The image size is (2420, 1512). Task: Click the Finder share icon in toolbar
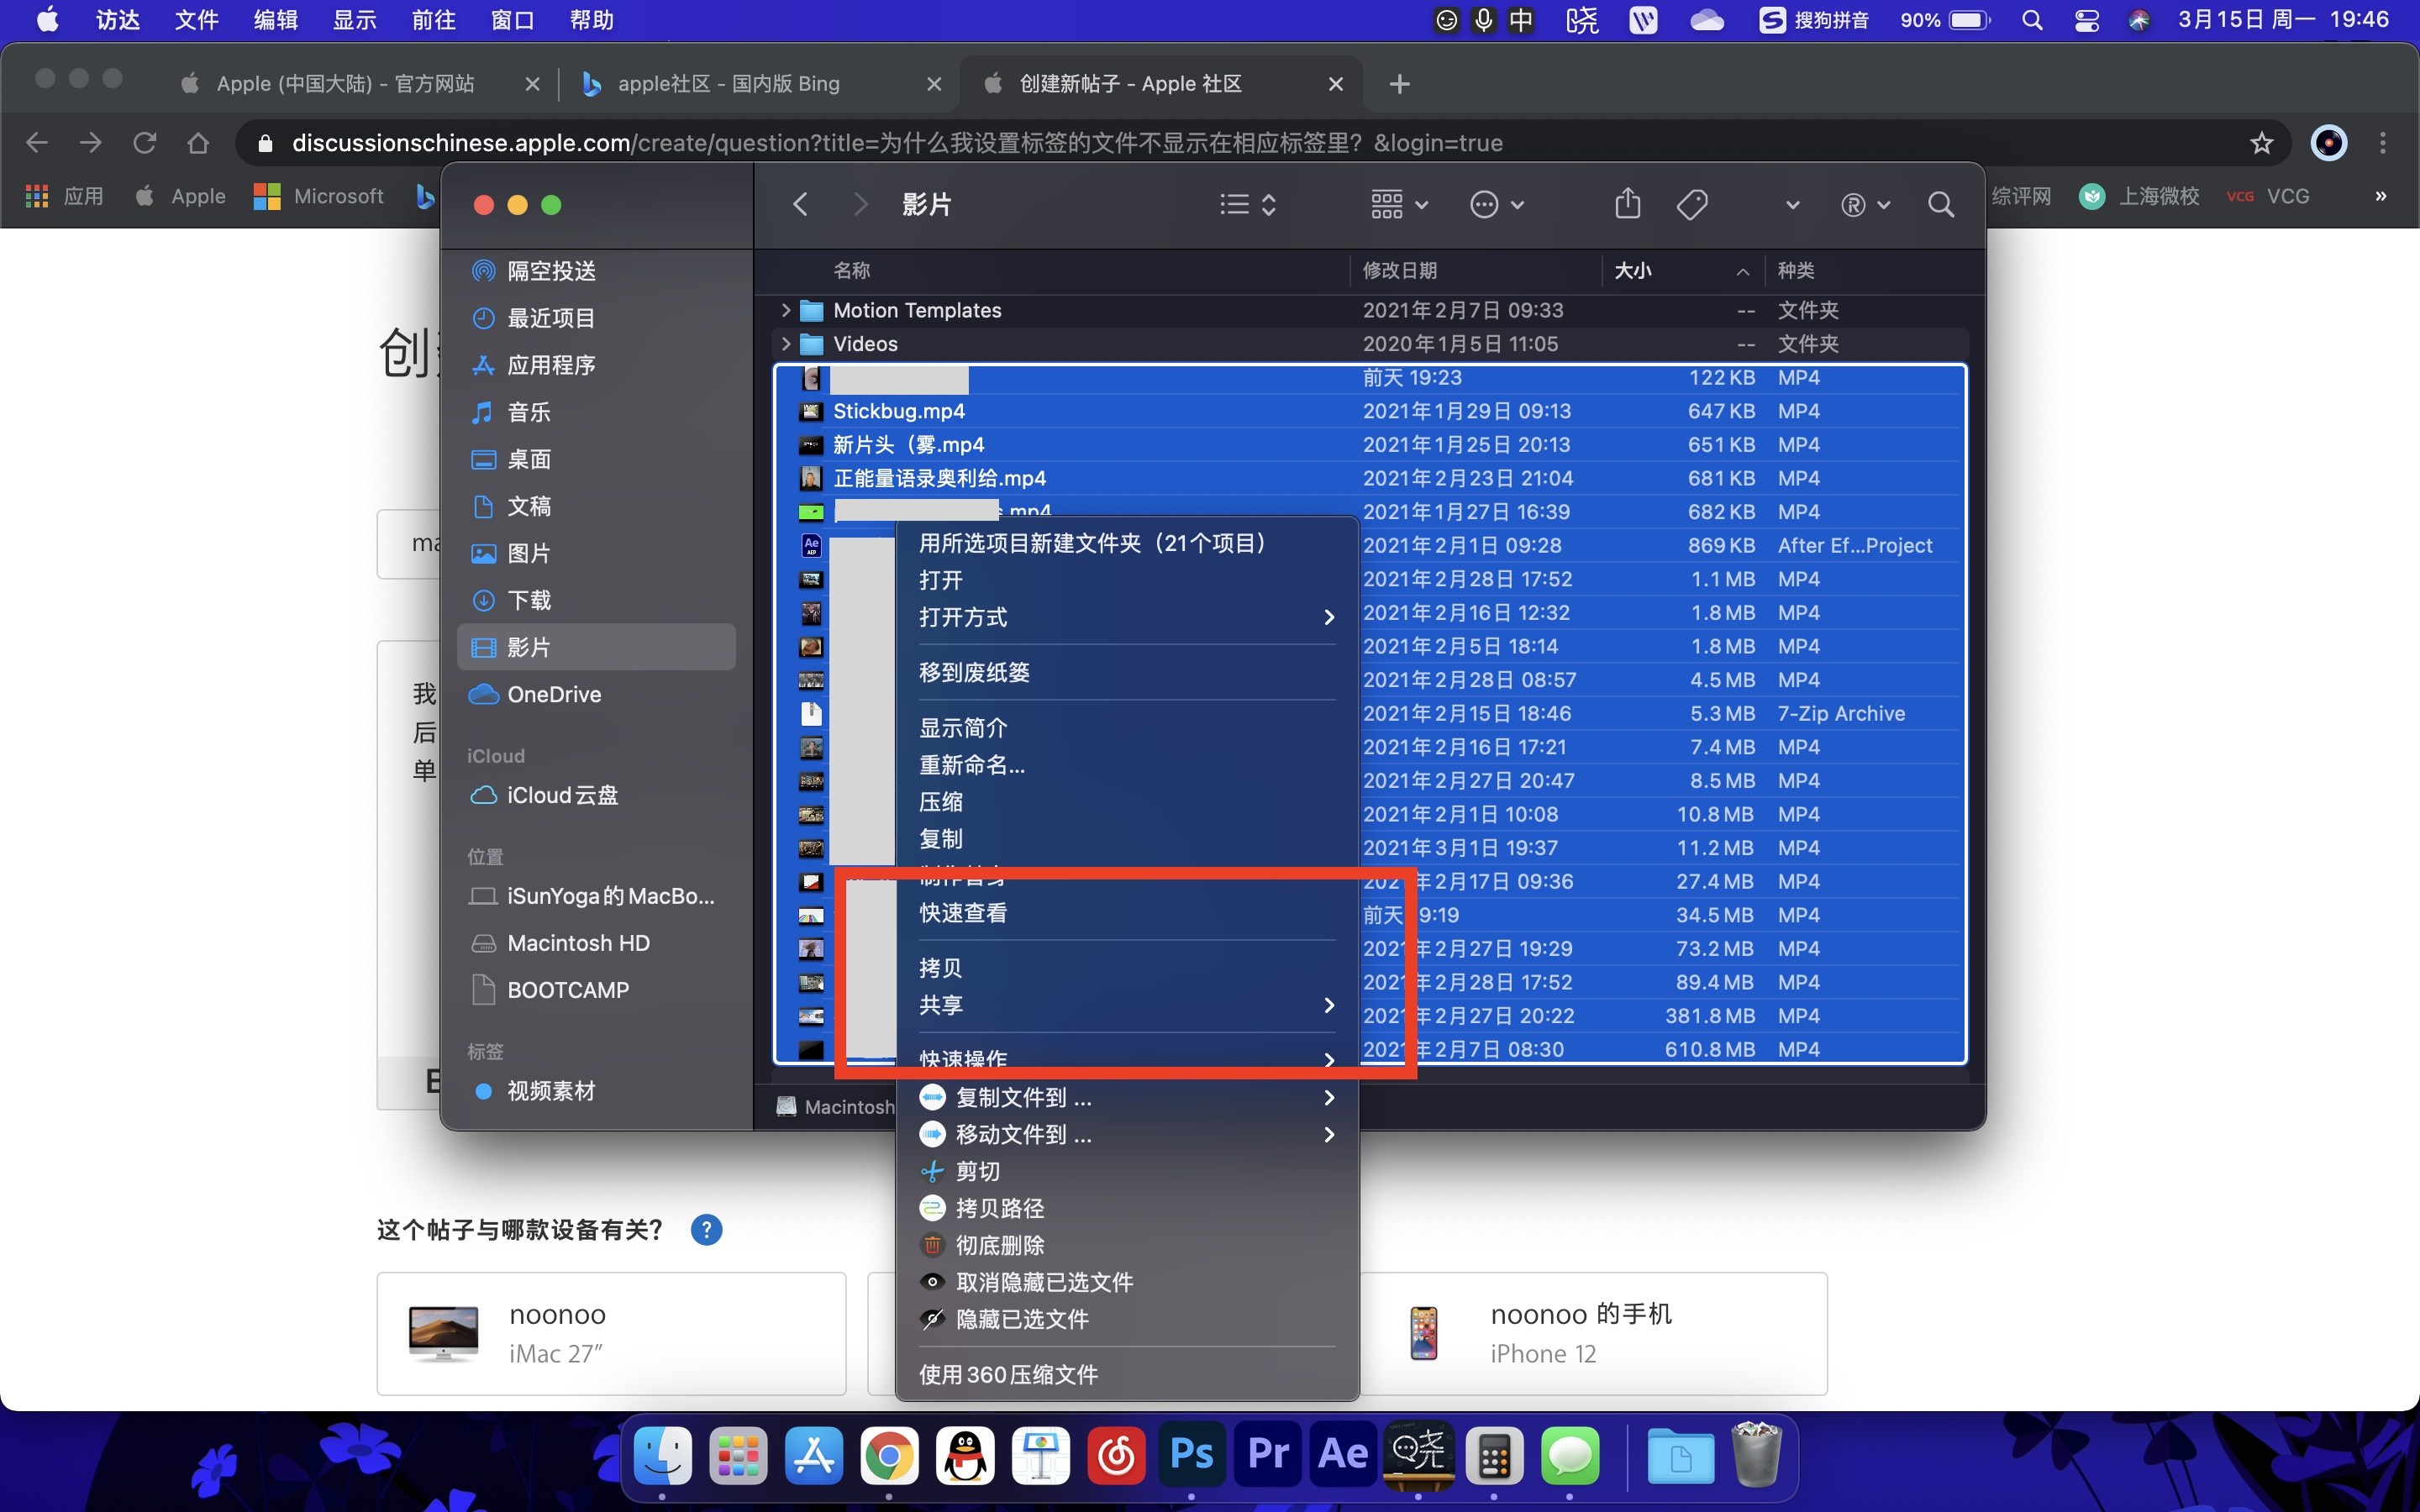point(1627,204)
